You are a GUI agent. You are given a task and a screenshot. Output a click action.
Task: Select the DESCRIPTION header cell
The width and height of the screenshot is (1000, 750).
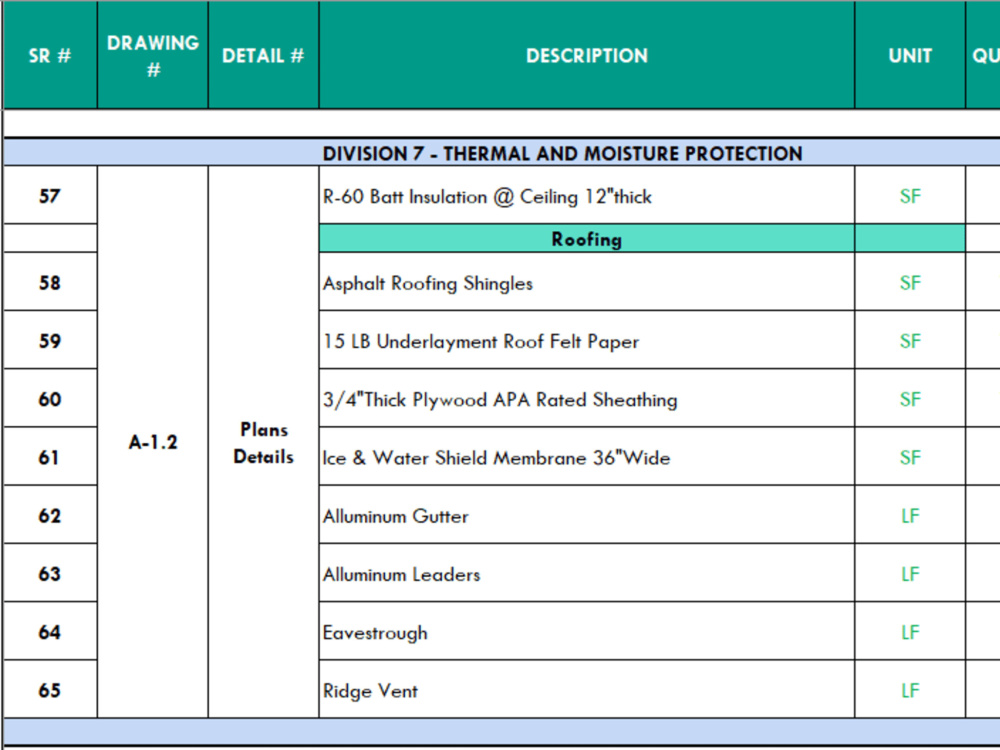587,55
